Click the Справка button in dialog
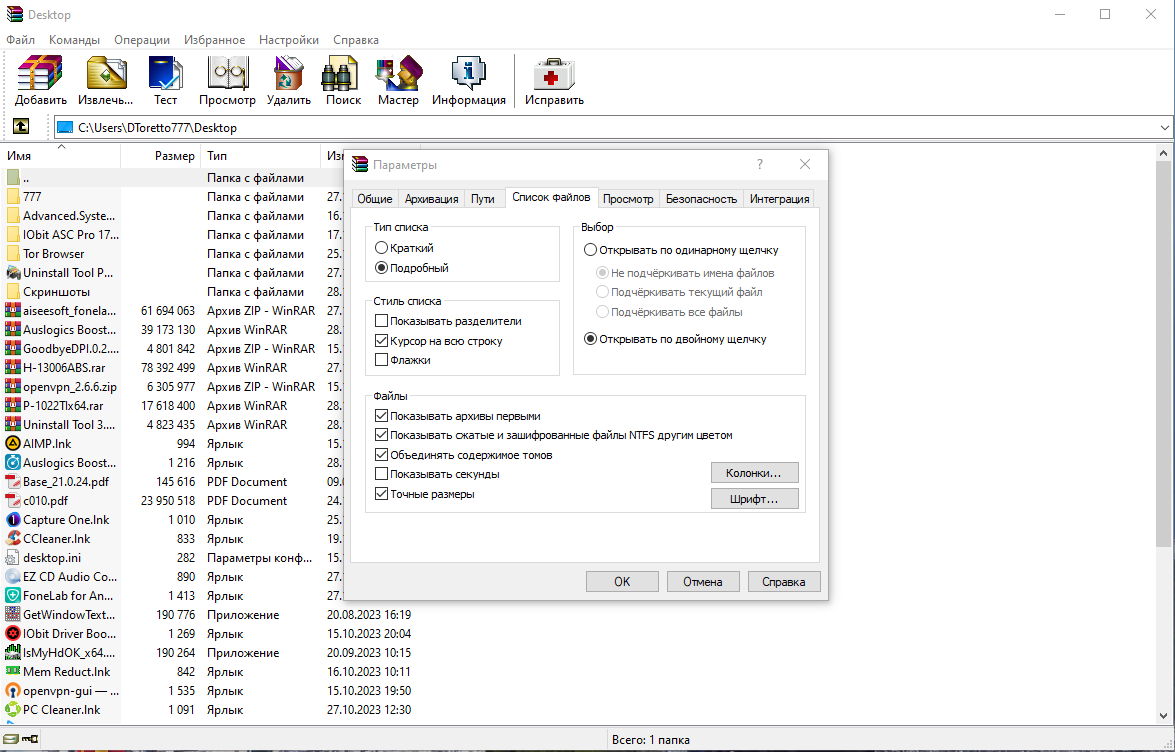The width and height of the screenshot is (1175, 752). [784, 581]
